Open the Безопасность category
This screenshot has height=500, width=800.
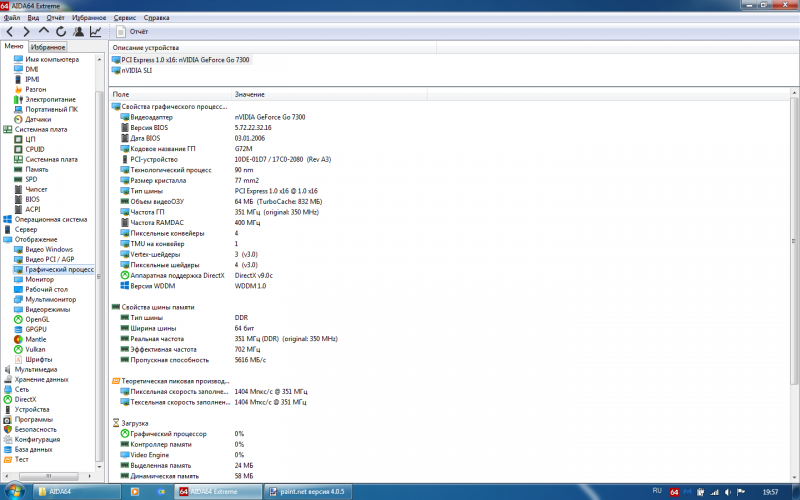click(x=36, y=430)
